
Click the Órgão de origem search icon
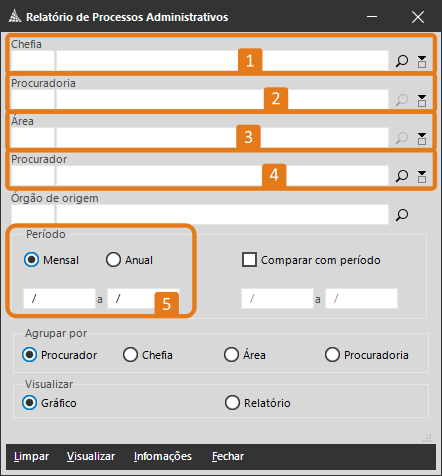coord(402,215)
